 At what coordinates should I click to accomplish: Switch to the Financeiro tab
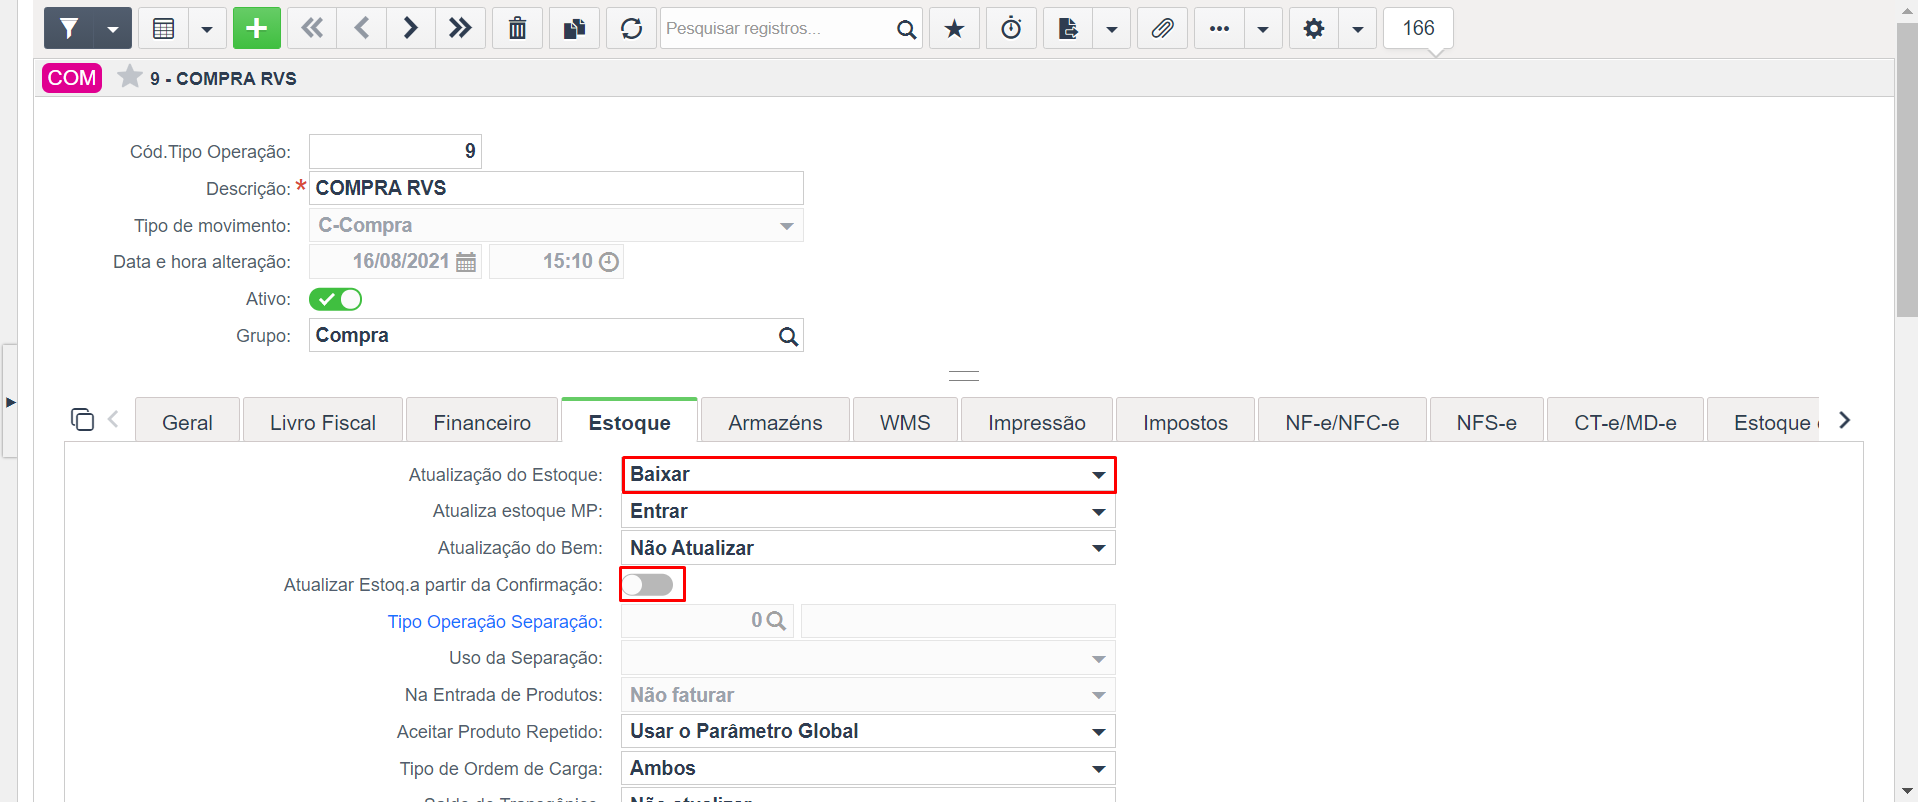coord(482,422)
